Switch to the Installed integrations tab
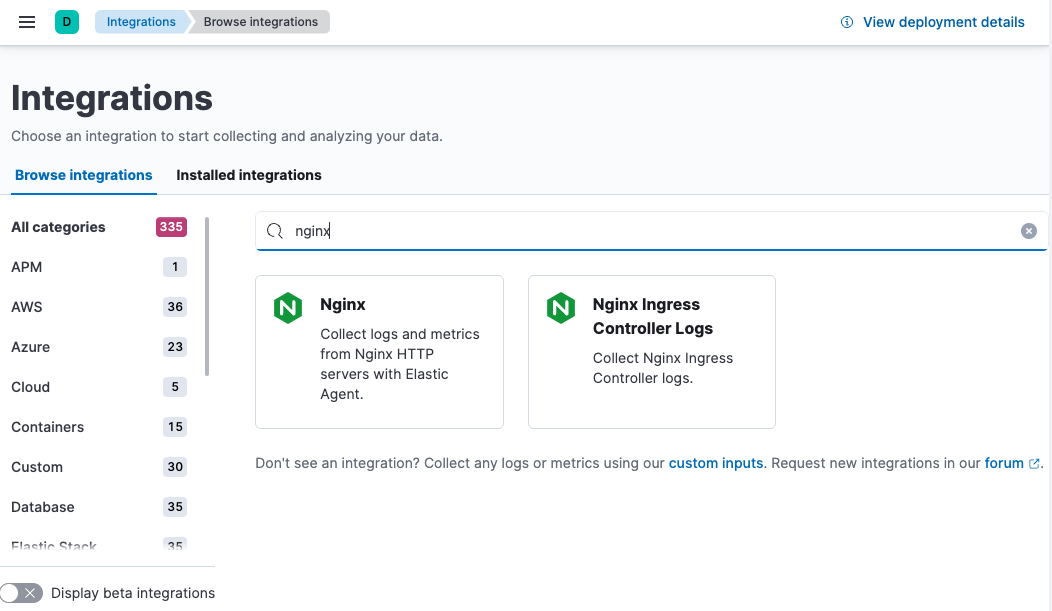 [248, 175]
